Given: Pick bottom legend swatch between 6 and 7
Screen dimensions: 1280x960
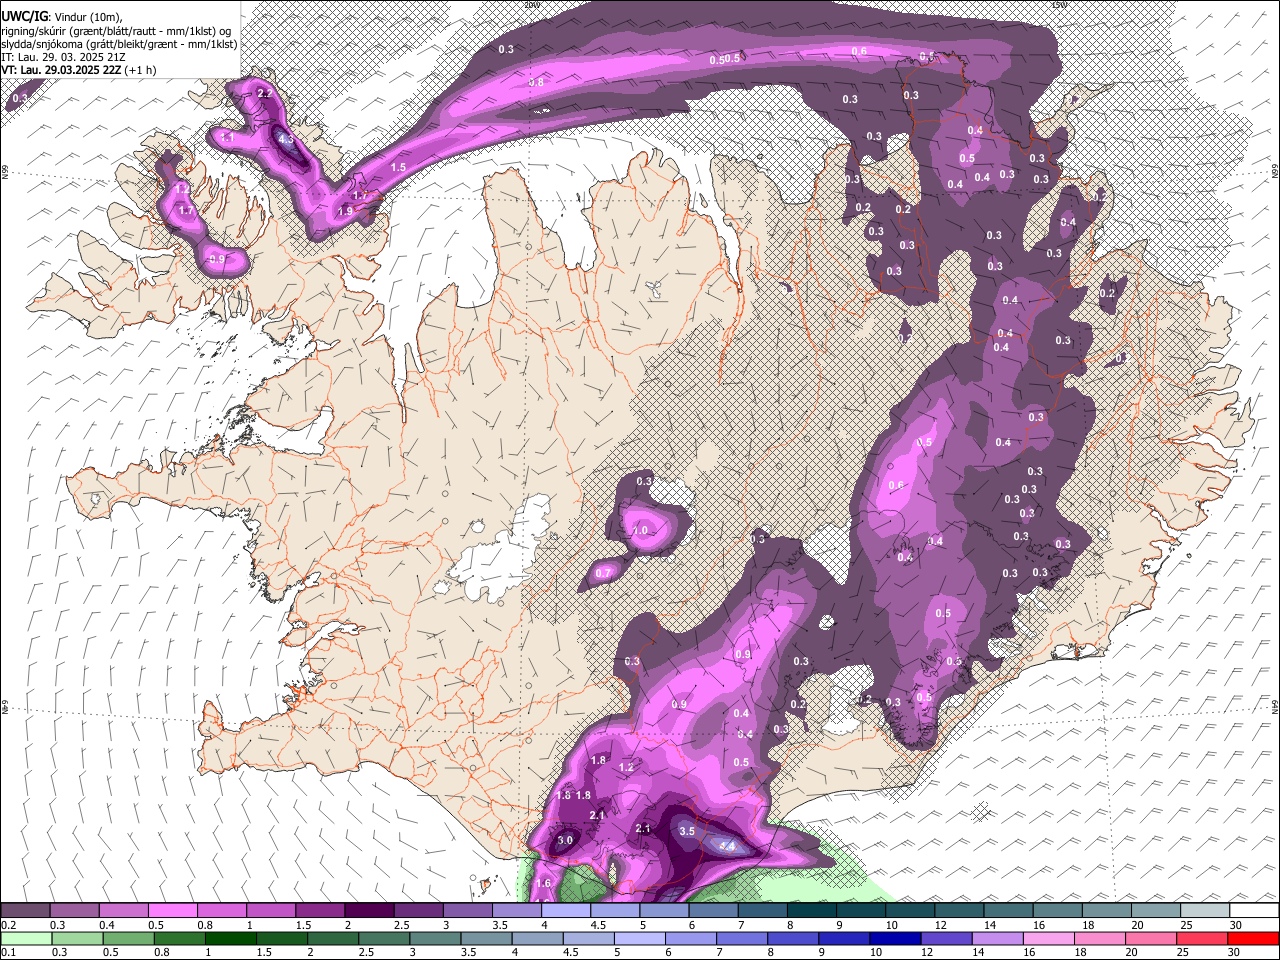Looking at the screenshot, I should coord(692,939).
